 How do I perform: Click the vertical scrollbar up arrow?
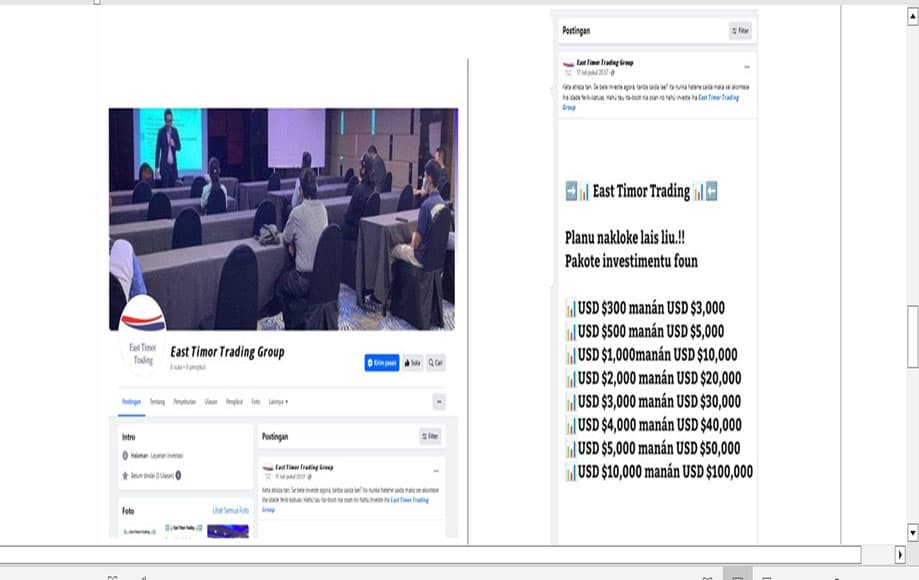pos(913,17)
